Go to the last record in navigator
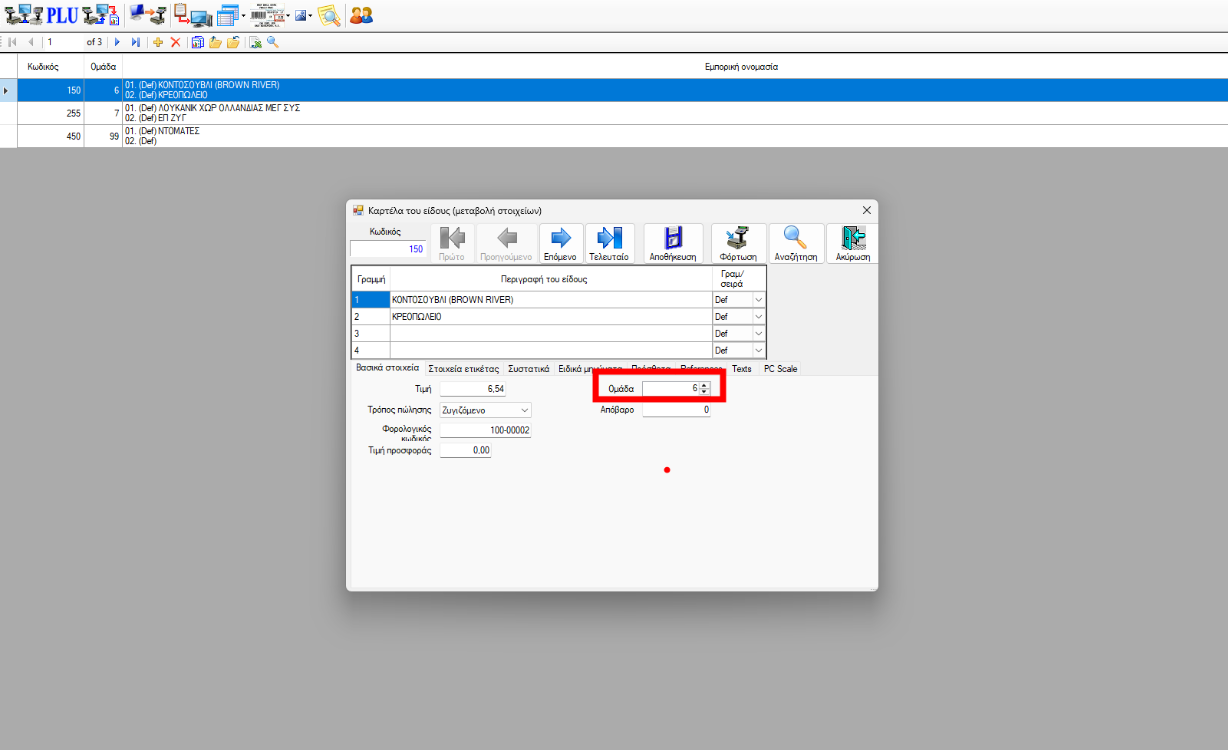The width and height of the screenshot is (1228, 750). pyautogui.click(x=135, y=42)
